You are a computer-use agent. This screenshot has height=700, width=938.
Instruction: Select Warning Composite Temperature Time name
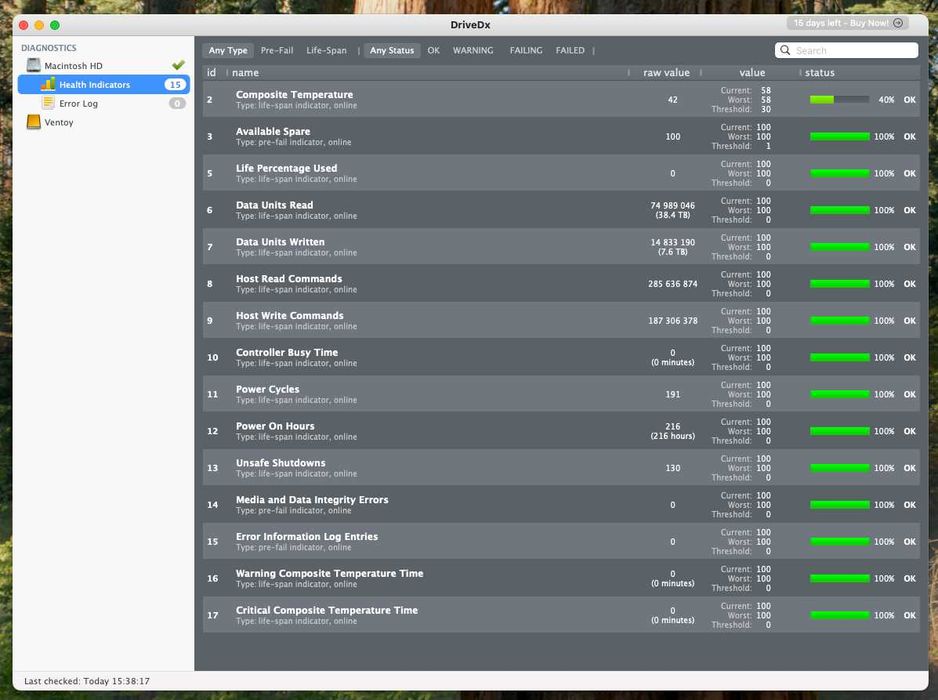coord(329,573)
